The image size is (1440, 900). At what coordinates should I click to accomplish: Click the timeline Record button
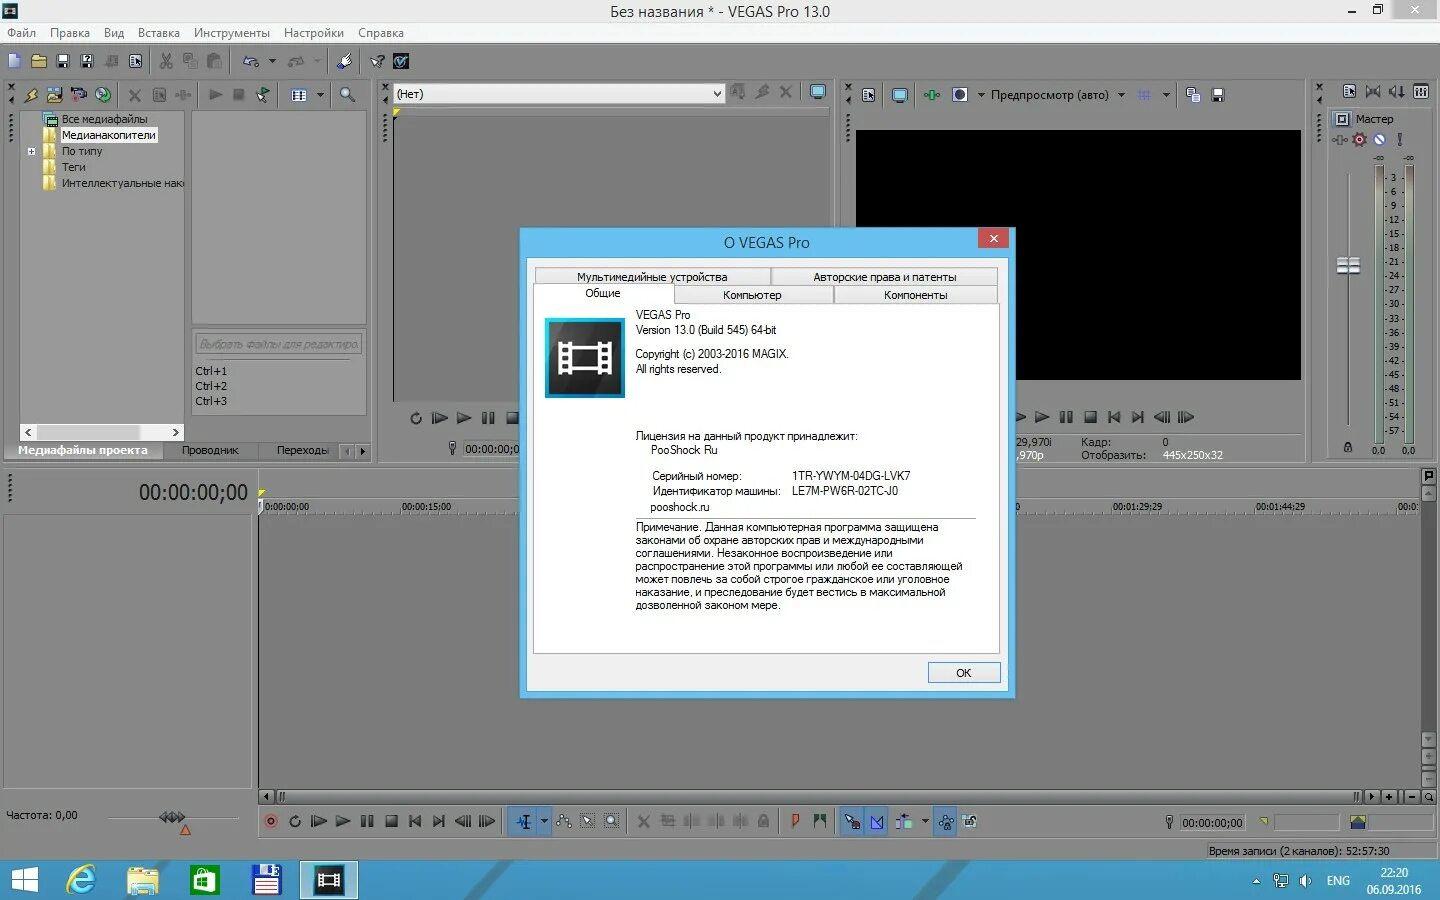coord(270,821)
